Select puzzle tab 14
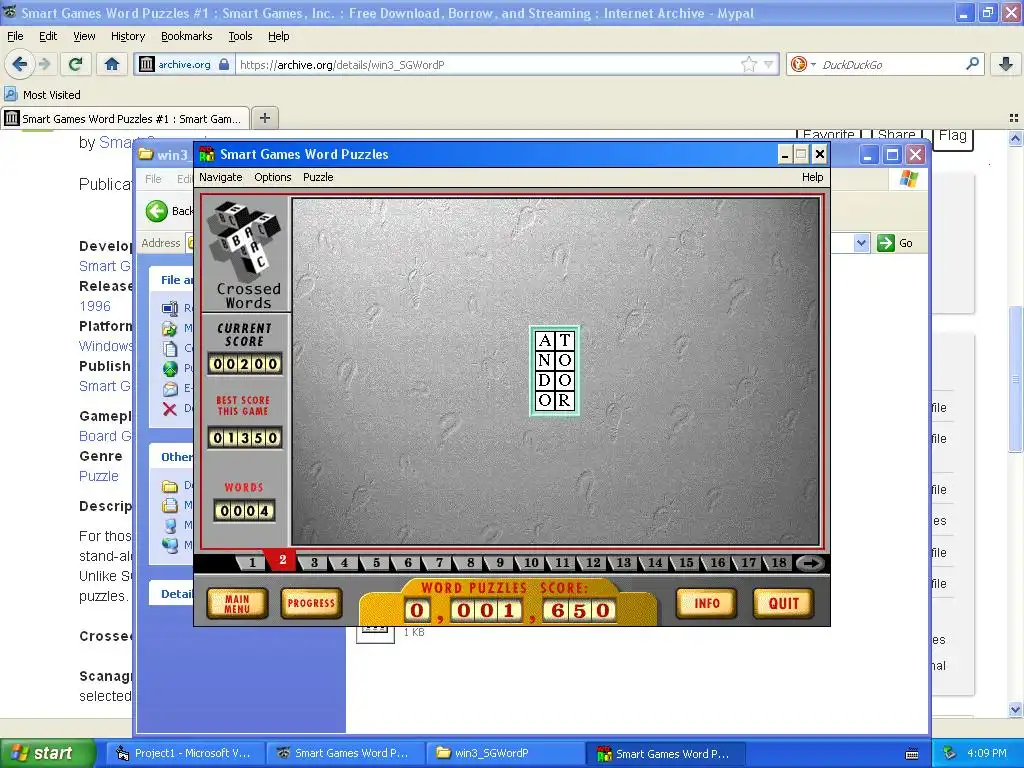Screen dimensions: 1024x768 [655, 563]
